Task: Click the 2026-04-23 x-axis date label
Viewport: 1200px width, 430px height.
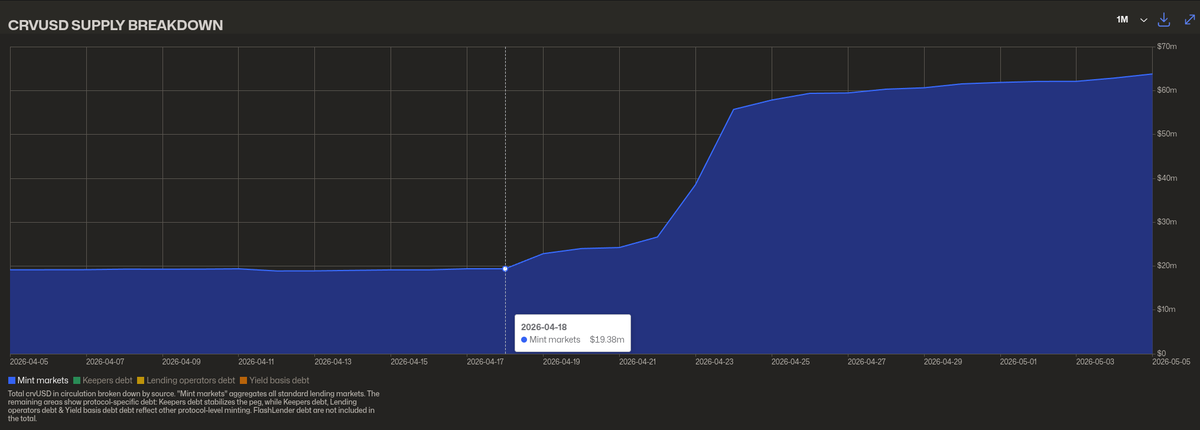Action: [714, 361]
